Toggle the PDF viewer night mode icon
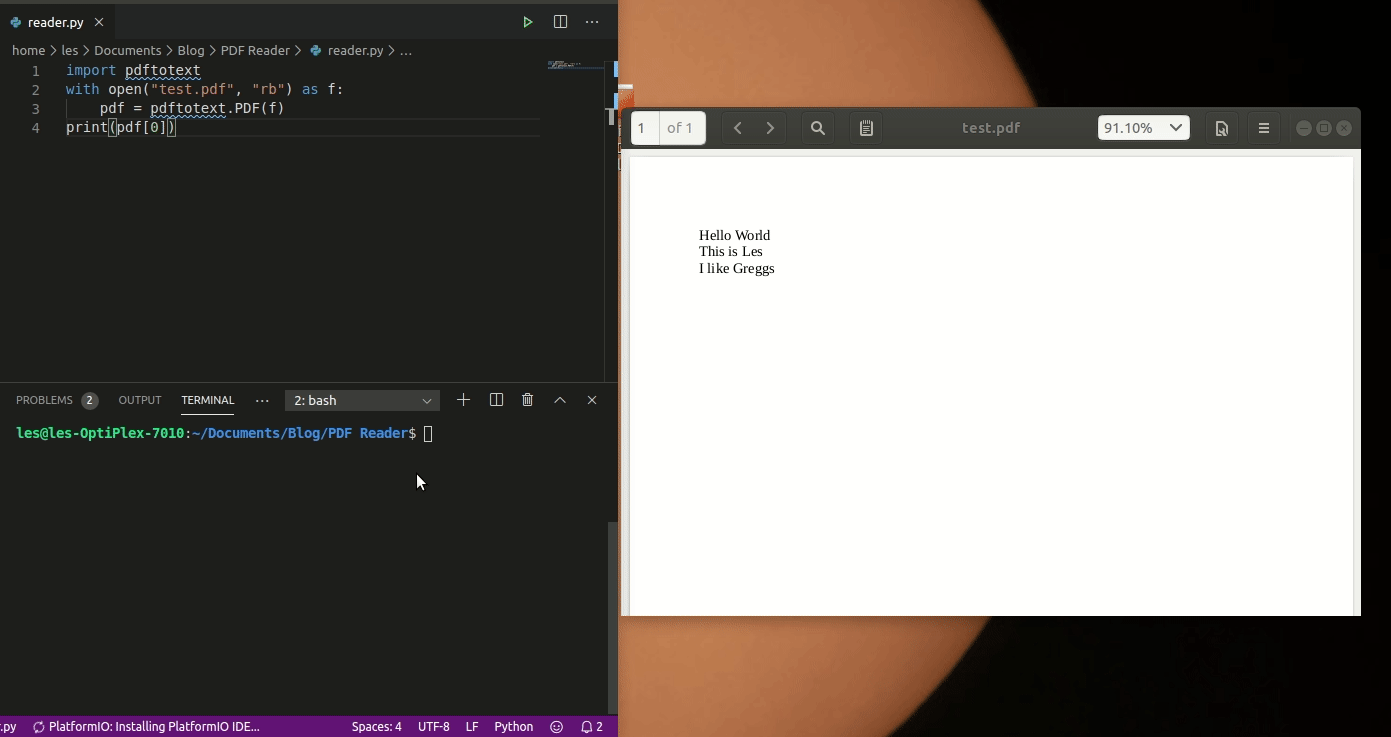 click(1221, 127)
